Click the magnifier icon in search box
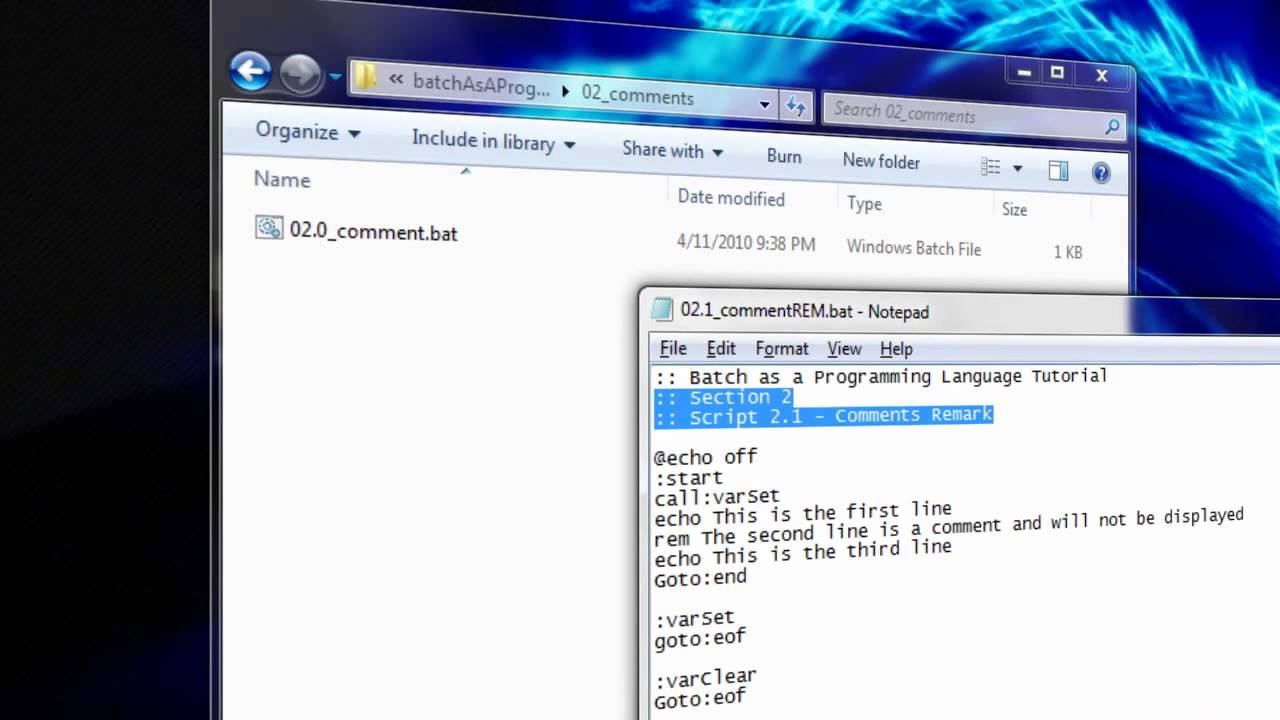 (1111, 127)
